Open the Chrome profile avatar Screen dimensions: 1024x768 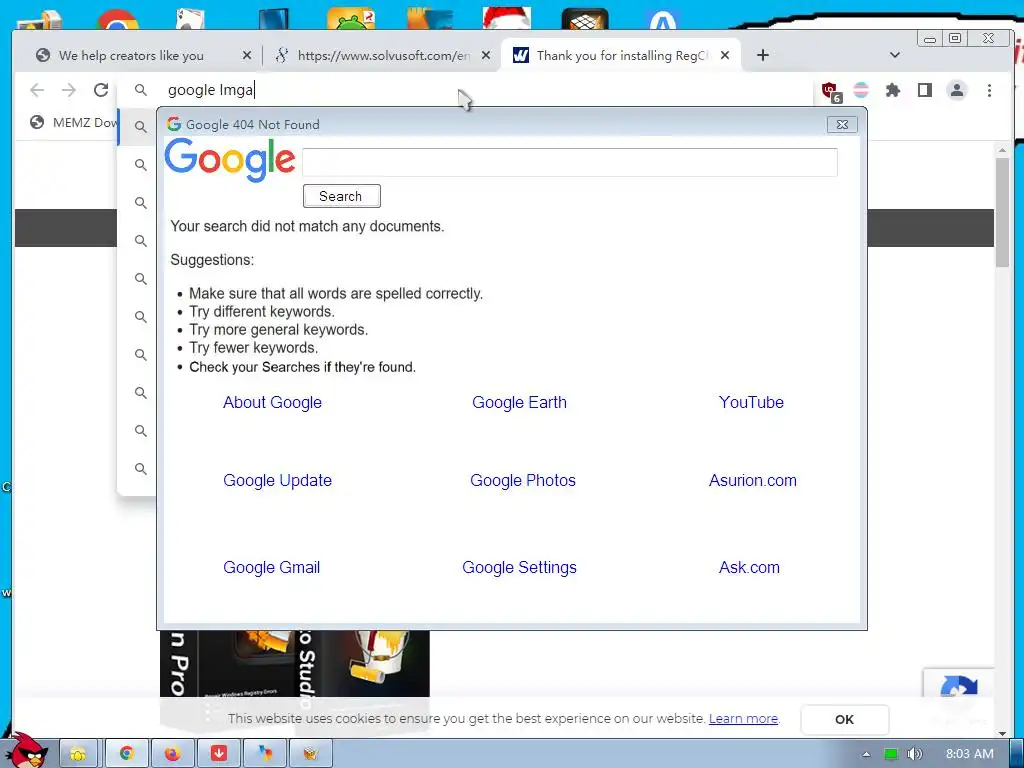[x=957, y=90]
